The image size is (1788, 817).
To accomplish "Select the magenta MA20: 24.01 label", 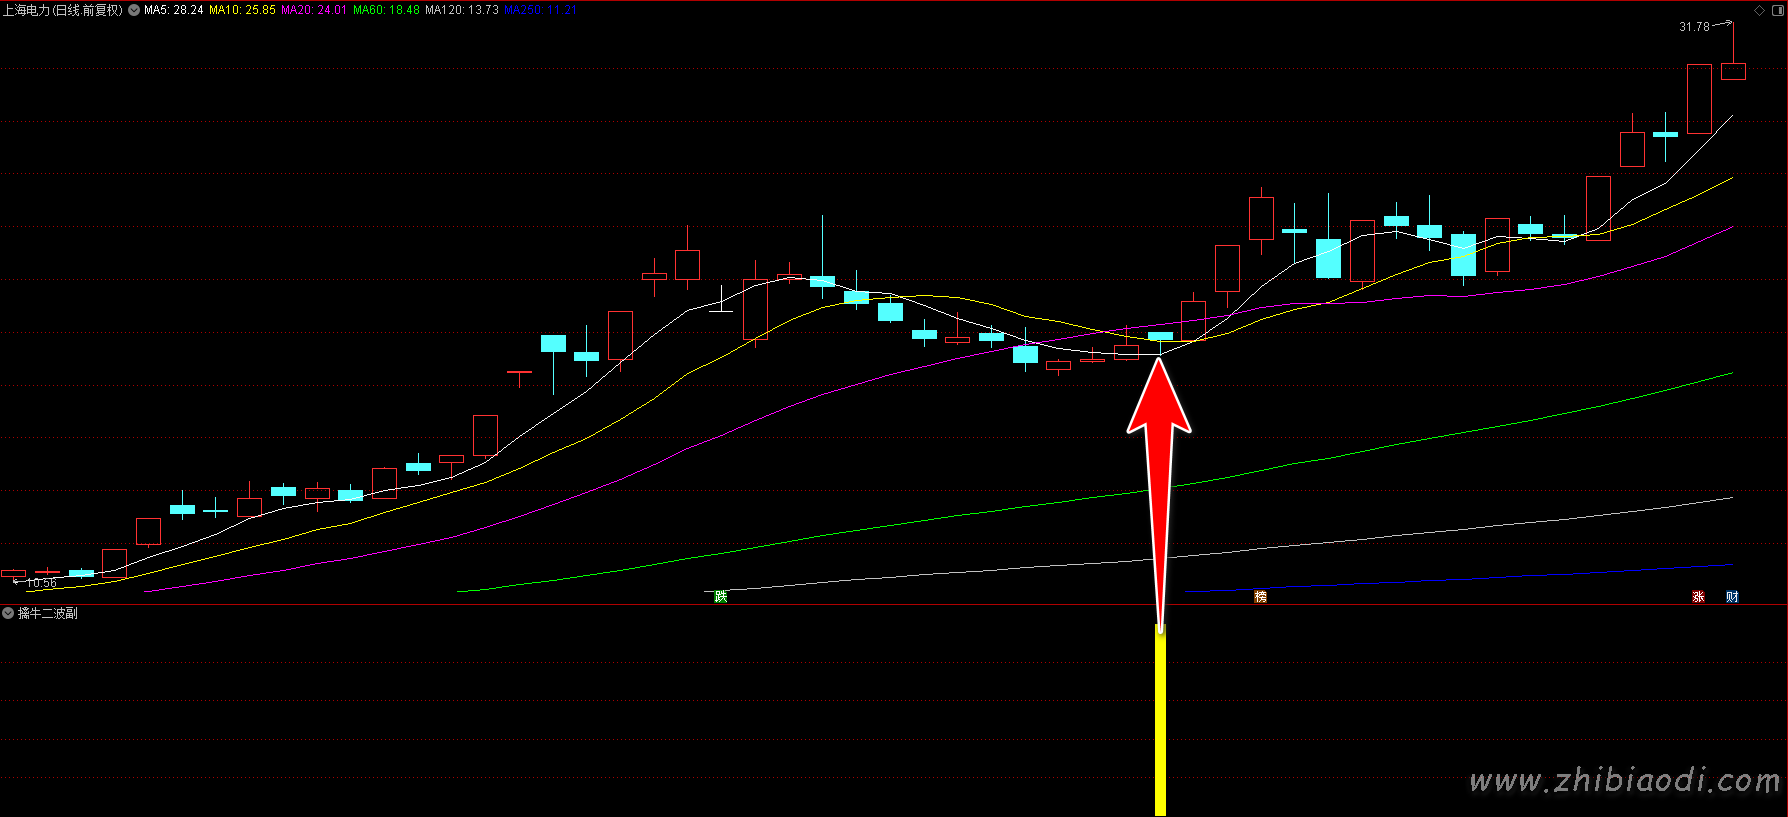I will [x=314, y=10].
